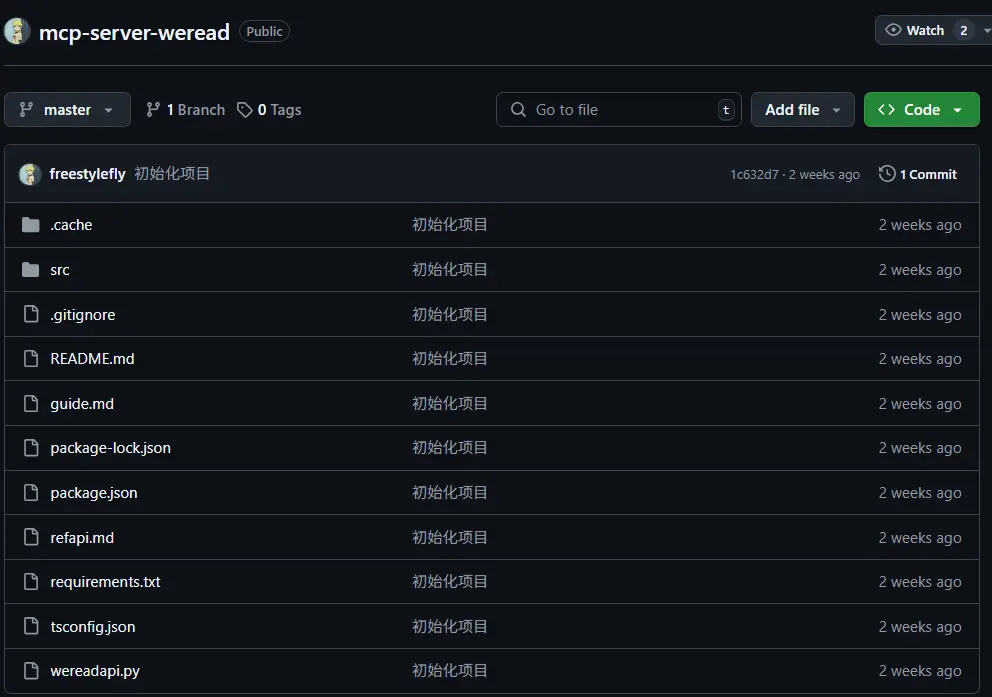The height and width of the screenshot is (697, 992).
Task: Click the repository owner avatar beside mcp-server-weread
Action: 17,31
